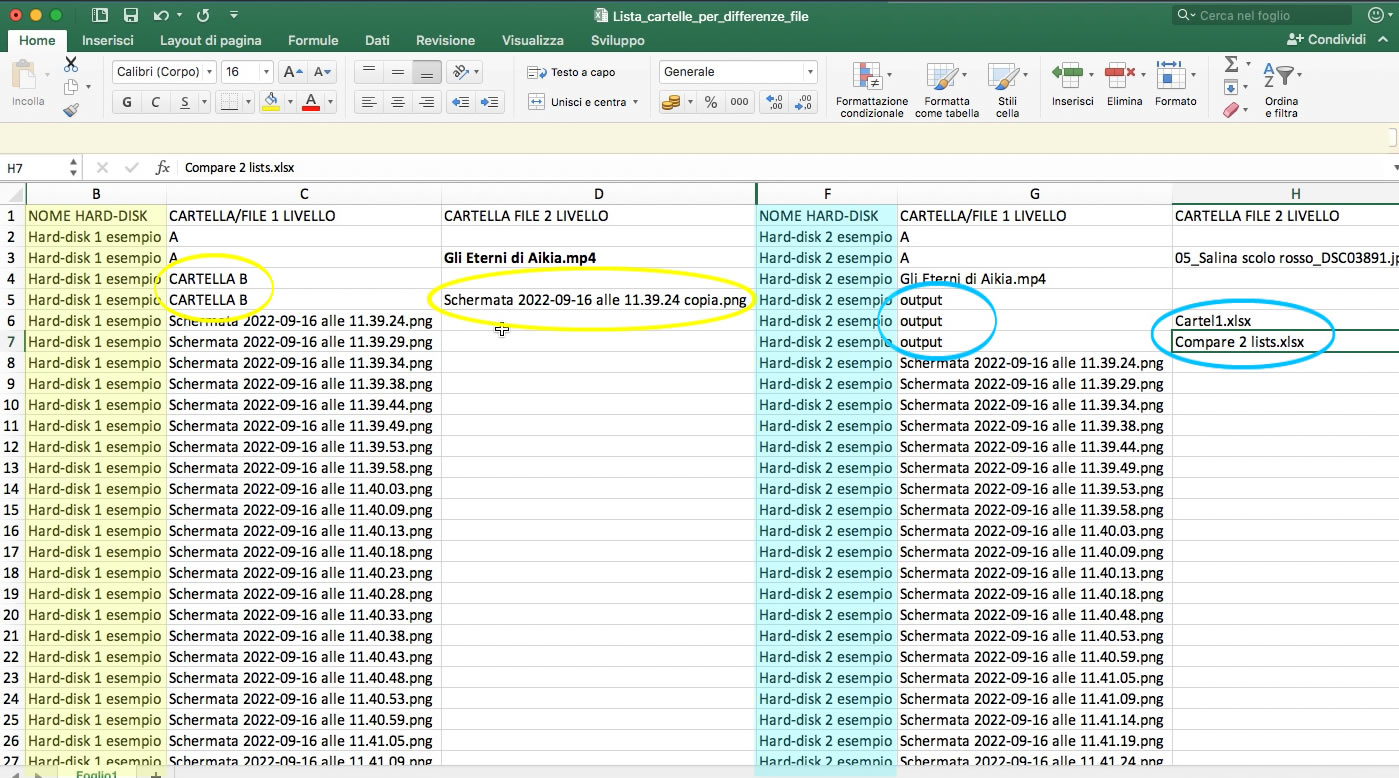Toggle top vertical alignment
This screenshot has width=1399, height=778.
[369, 72]
